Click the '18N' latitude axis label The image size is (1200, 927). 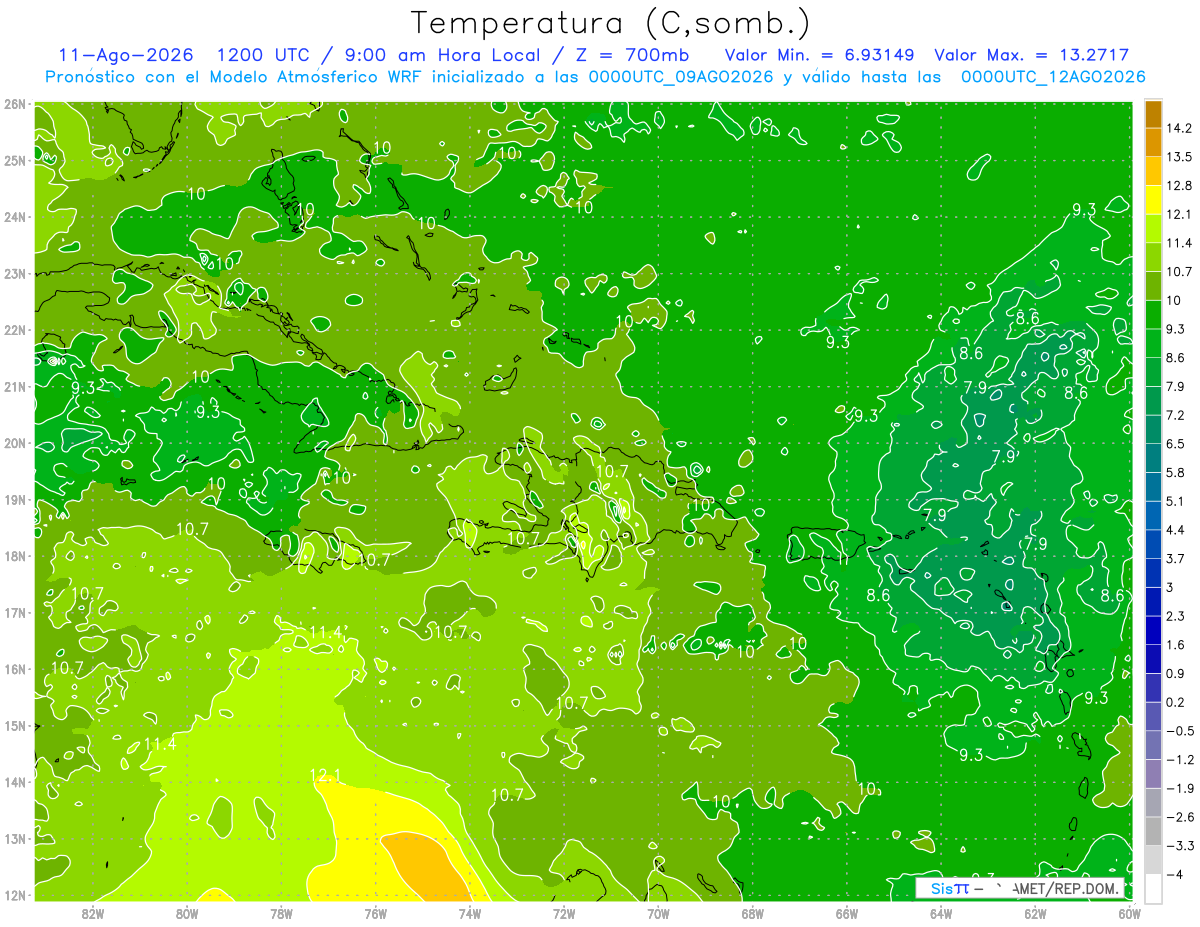coord(14,556)
